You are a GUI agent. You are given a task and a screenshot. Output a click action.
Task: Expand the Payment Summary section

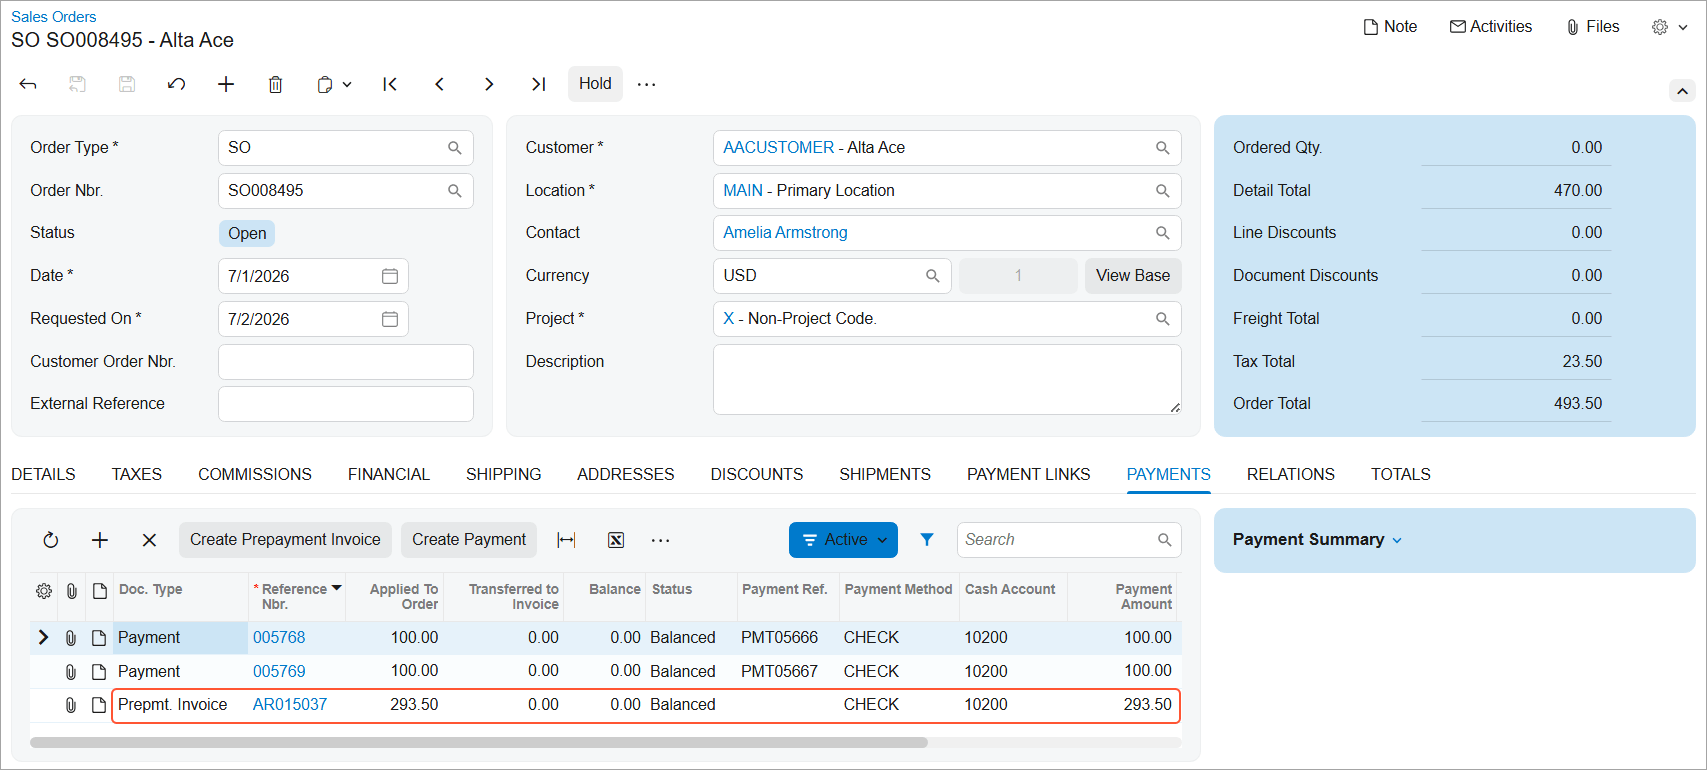pyautogui.click(x=1317, y=540)
